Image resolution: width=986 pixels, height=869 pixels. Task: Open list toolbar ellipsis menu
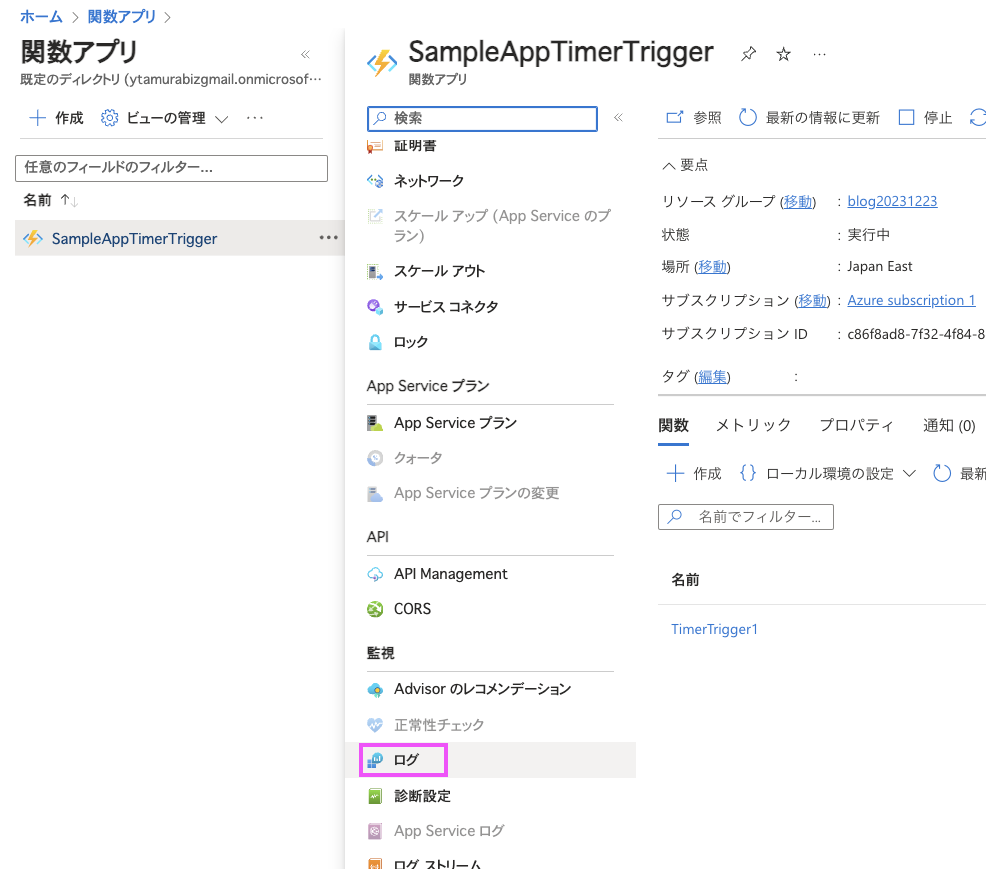[x=255, y=118]
